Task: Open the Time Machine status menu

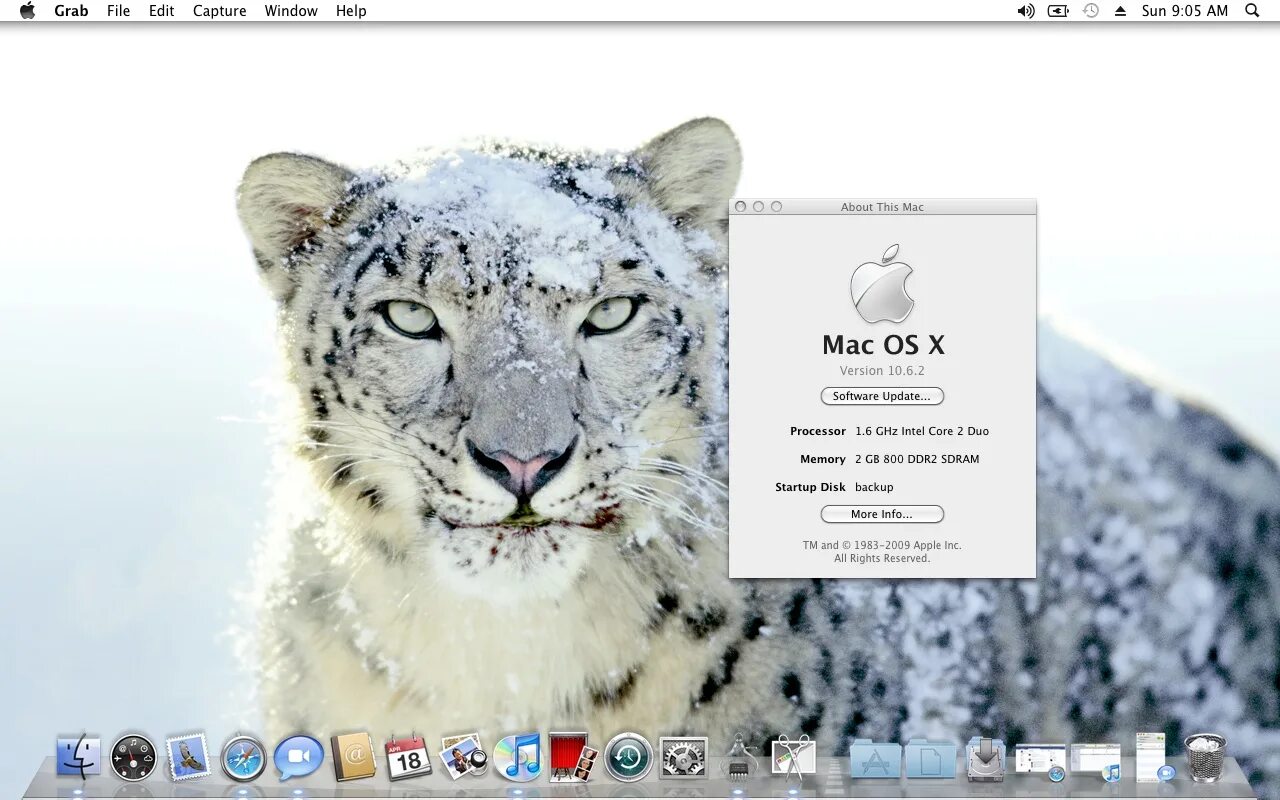Action: pyautogui.click(x=1090, y=11)
